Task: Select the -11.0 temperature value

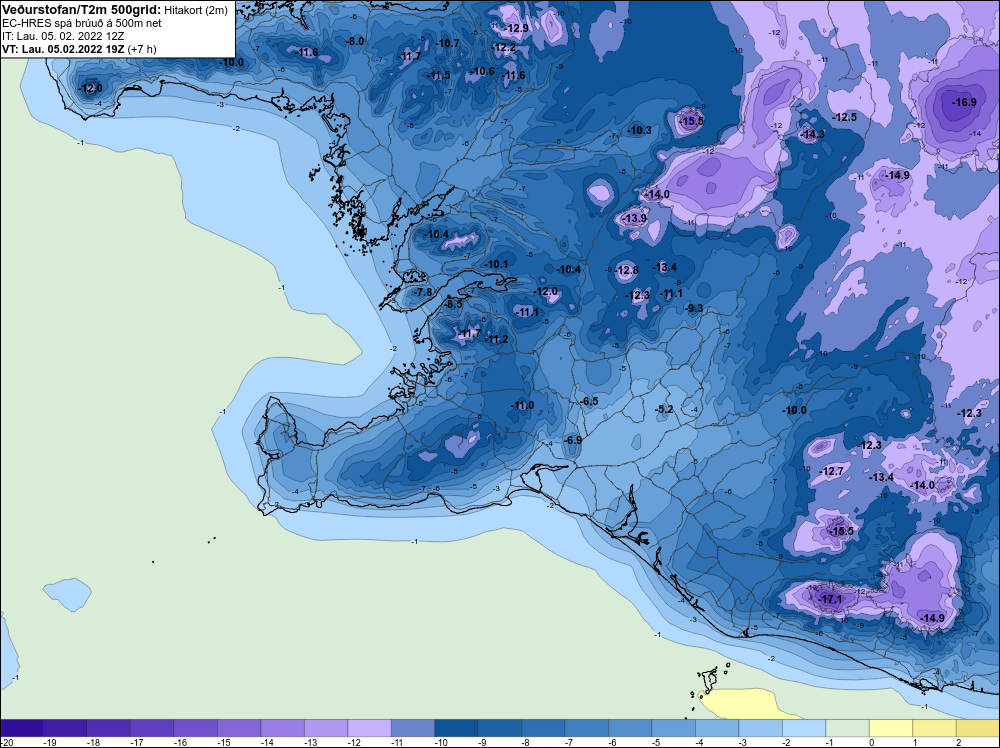Action: coord(522,406)
